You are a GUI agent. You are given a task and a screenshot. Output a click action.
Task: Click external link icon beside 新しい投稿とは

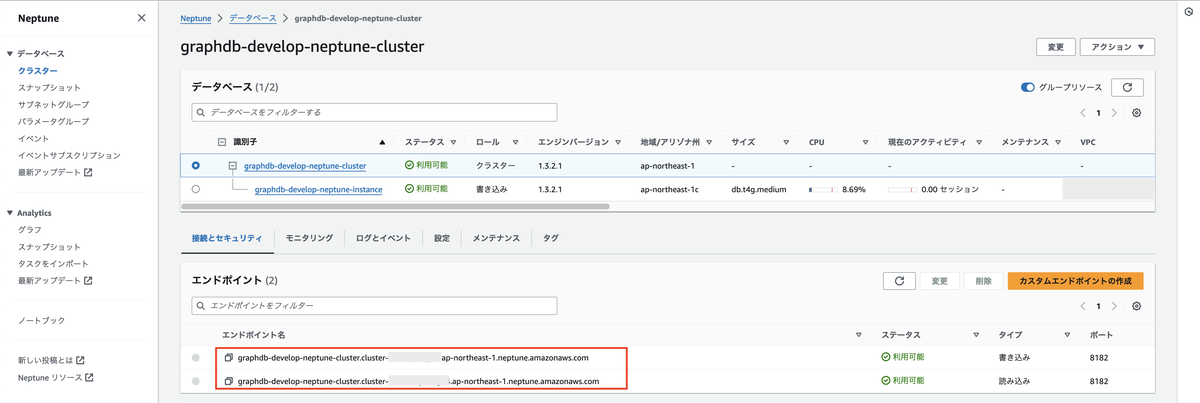(x=80, y=360)
